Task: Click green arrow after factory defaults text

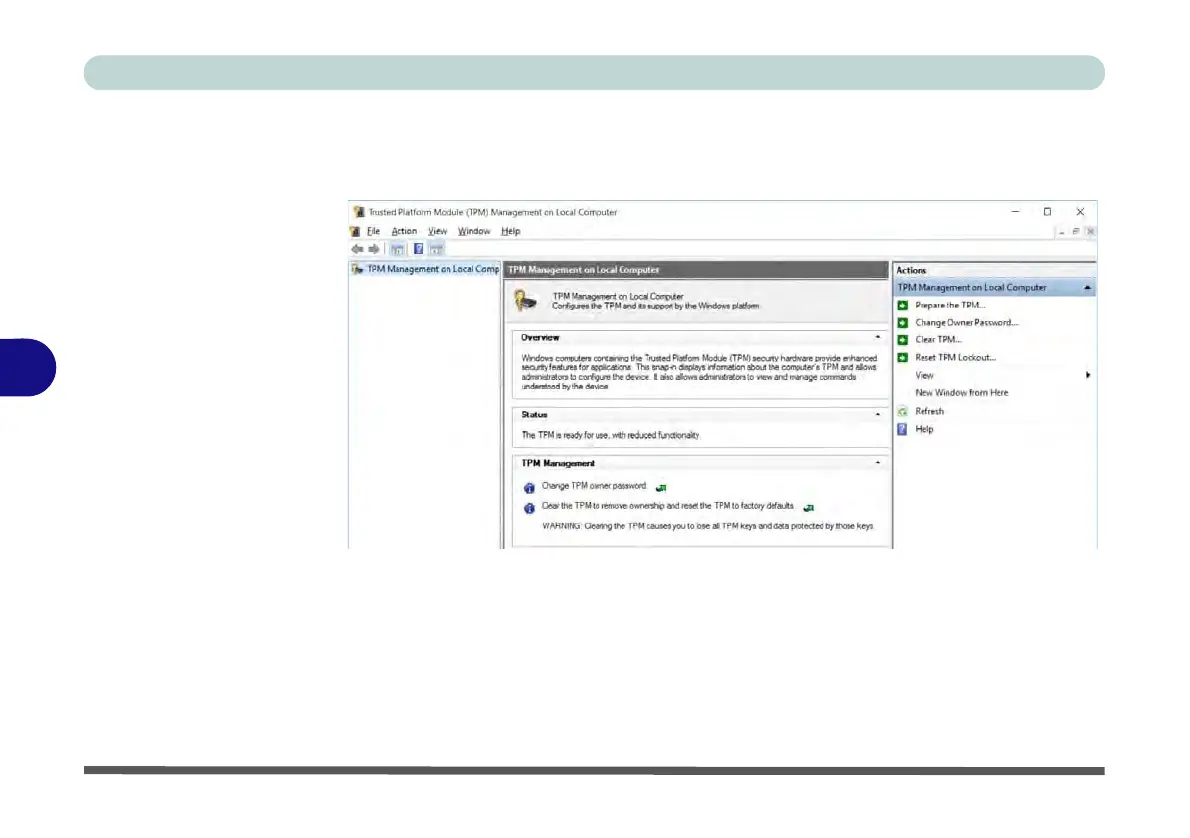Action: (x=809, y=508)
